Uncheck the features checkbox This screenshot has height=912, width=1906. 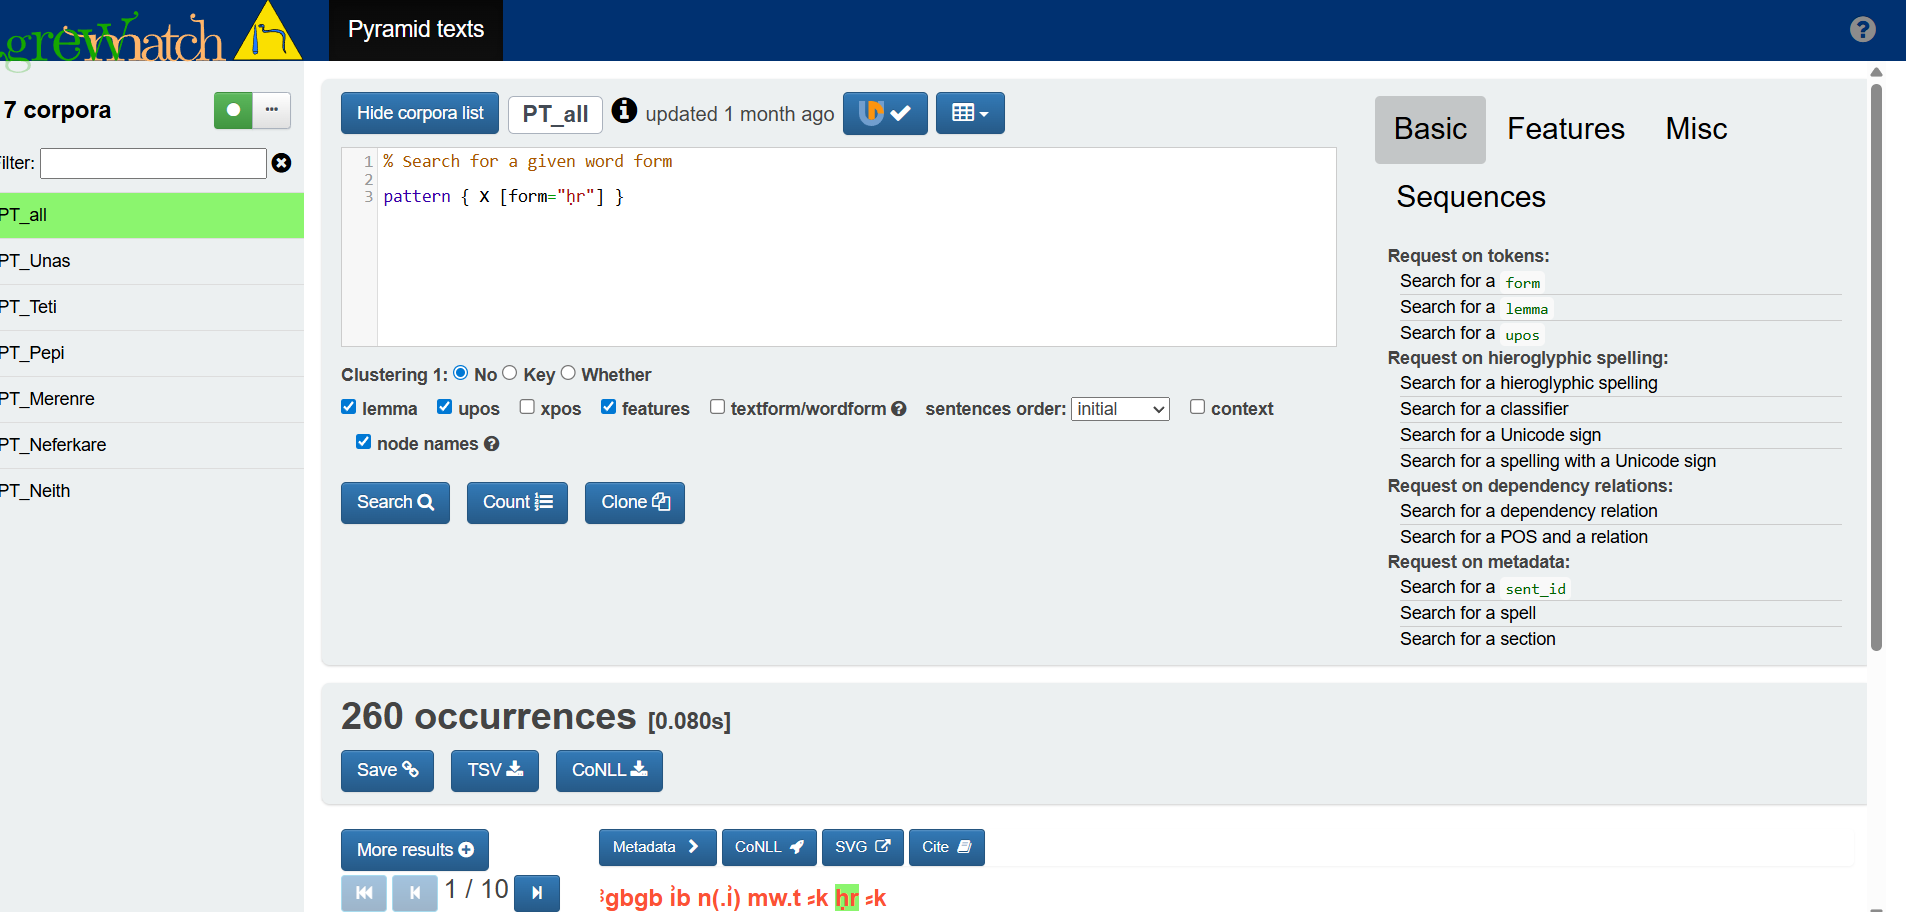[x=608, y=406]
